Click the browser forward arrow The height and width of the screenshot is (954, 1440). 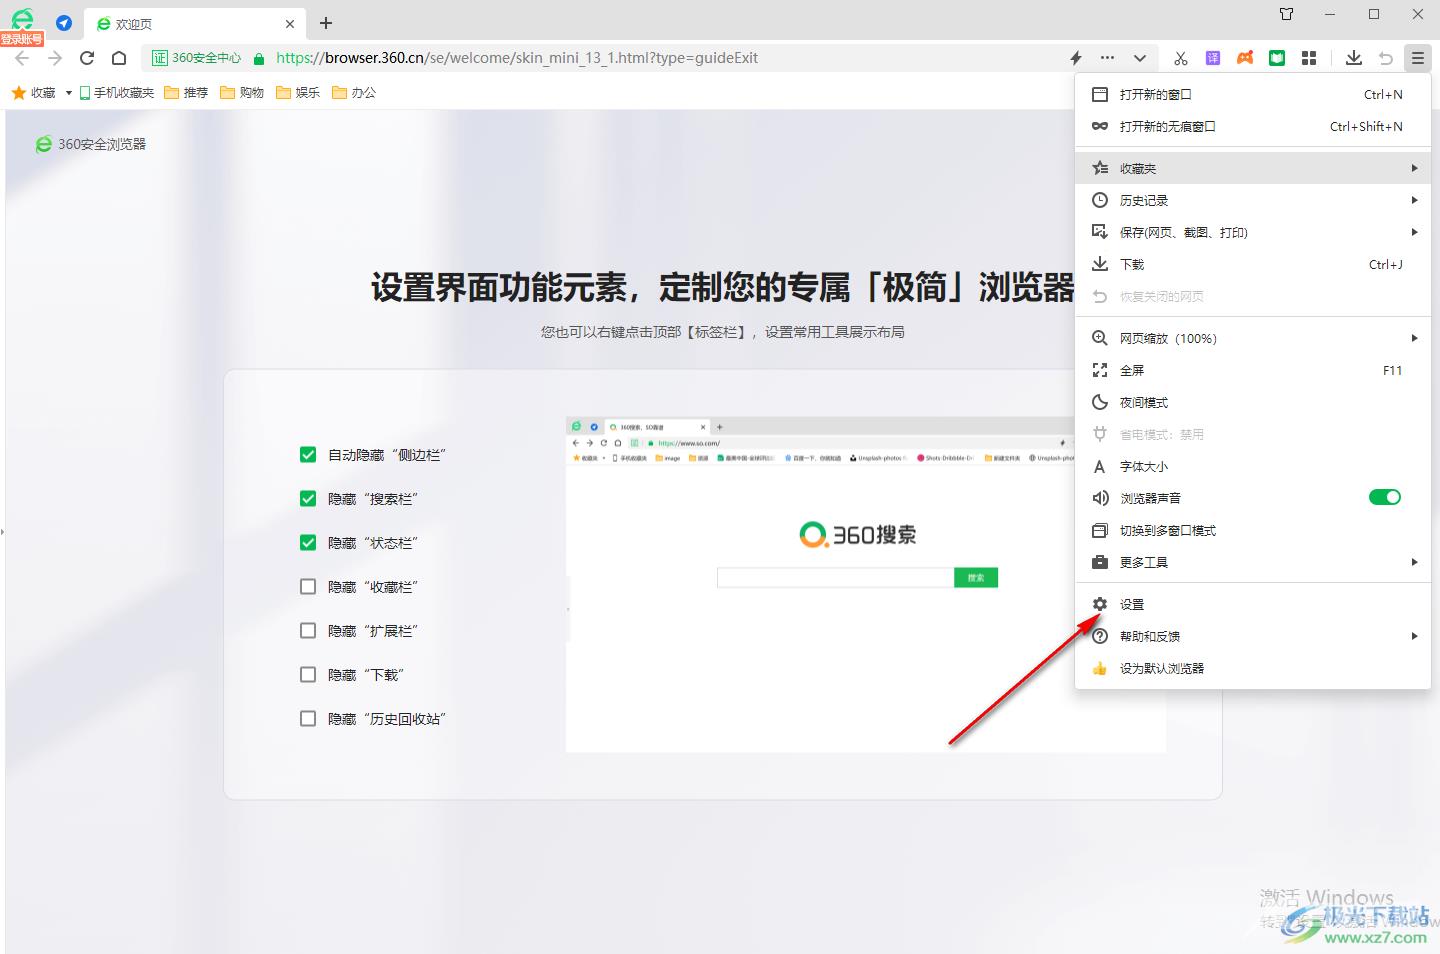(x=55, y=58)
